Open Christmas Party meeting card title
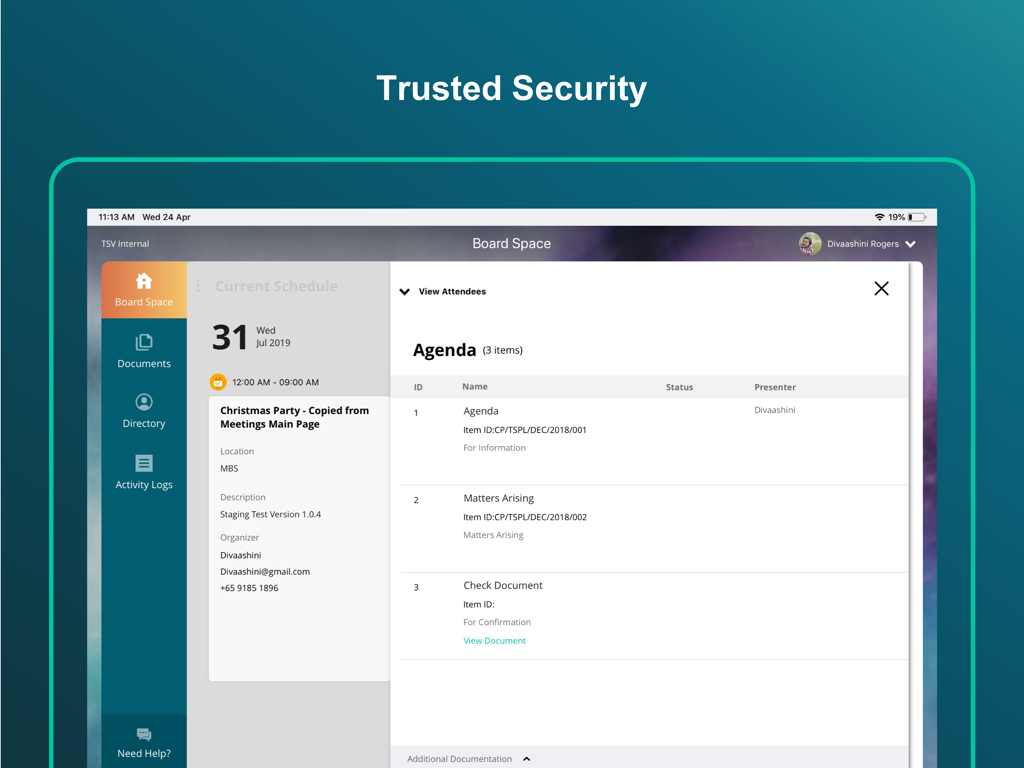This screenshot has width=1024, height=768. pos(294,417)
